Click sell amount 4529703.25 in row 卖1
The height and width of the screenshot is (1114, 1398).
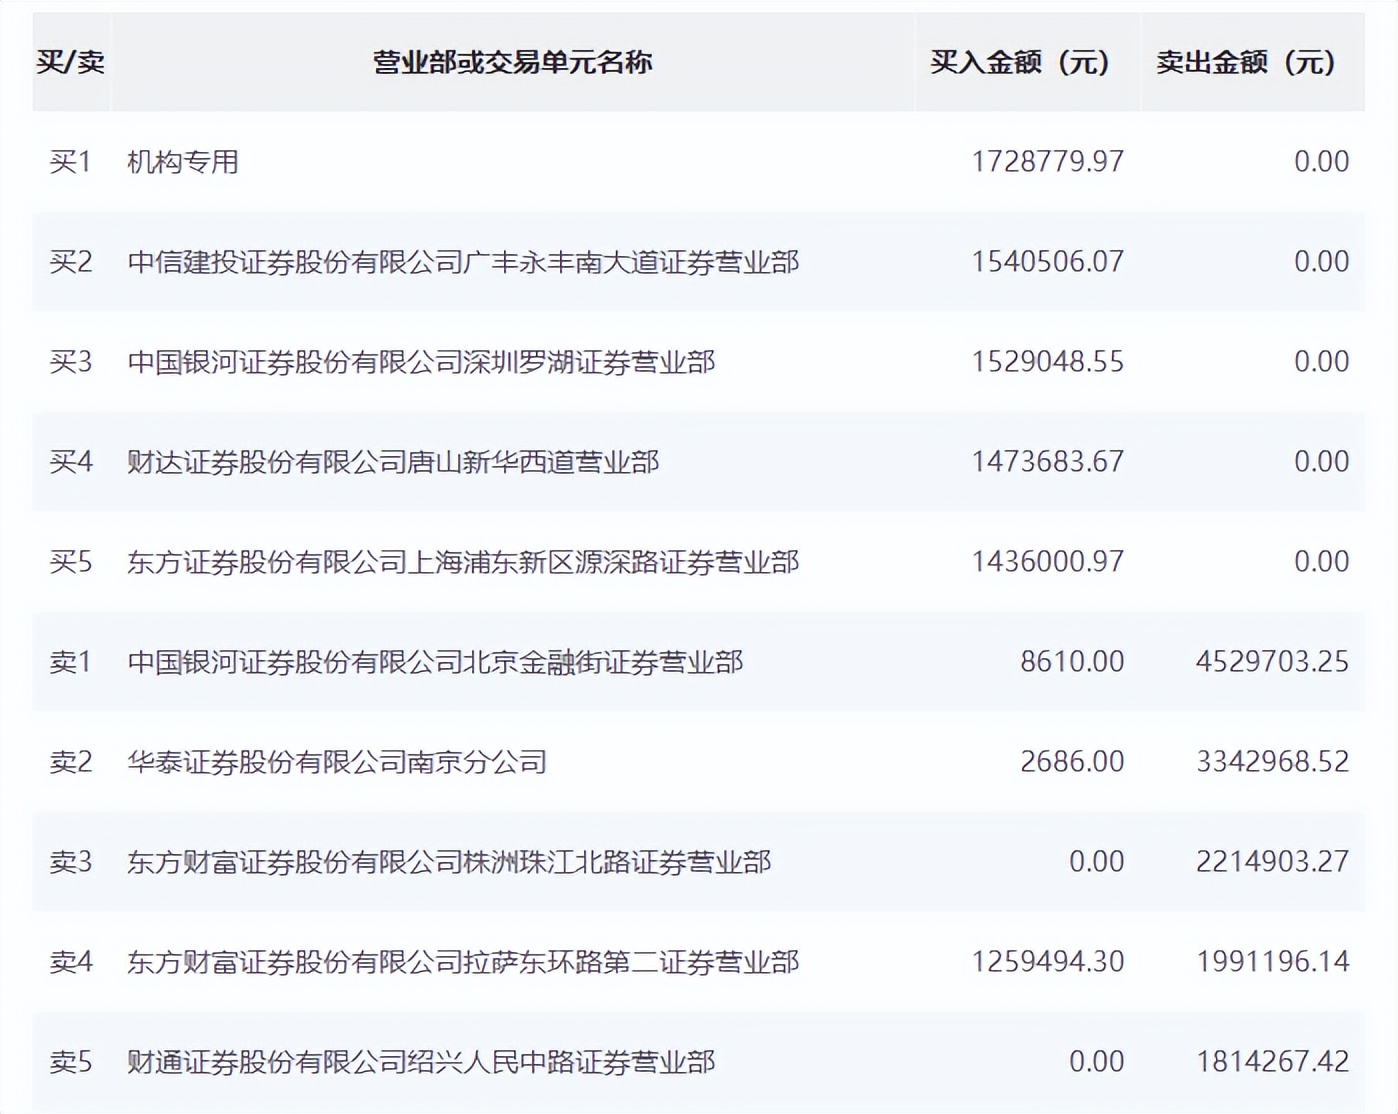(x=1272, y=661)
